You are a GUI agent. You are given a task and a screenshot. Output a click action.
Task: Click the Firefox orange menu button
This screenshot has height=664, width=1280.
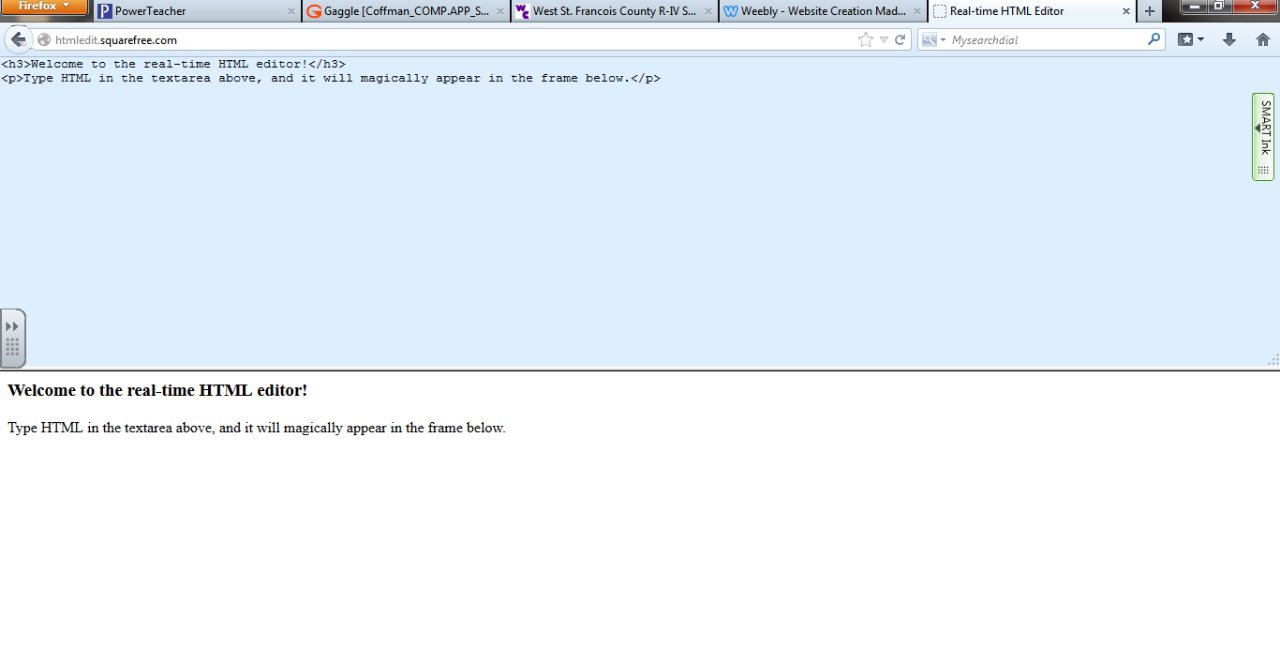[x=42, y=6]
